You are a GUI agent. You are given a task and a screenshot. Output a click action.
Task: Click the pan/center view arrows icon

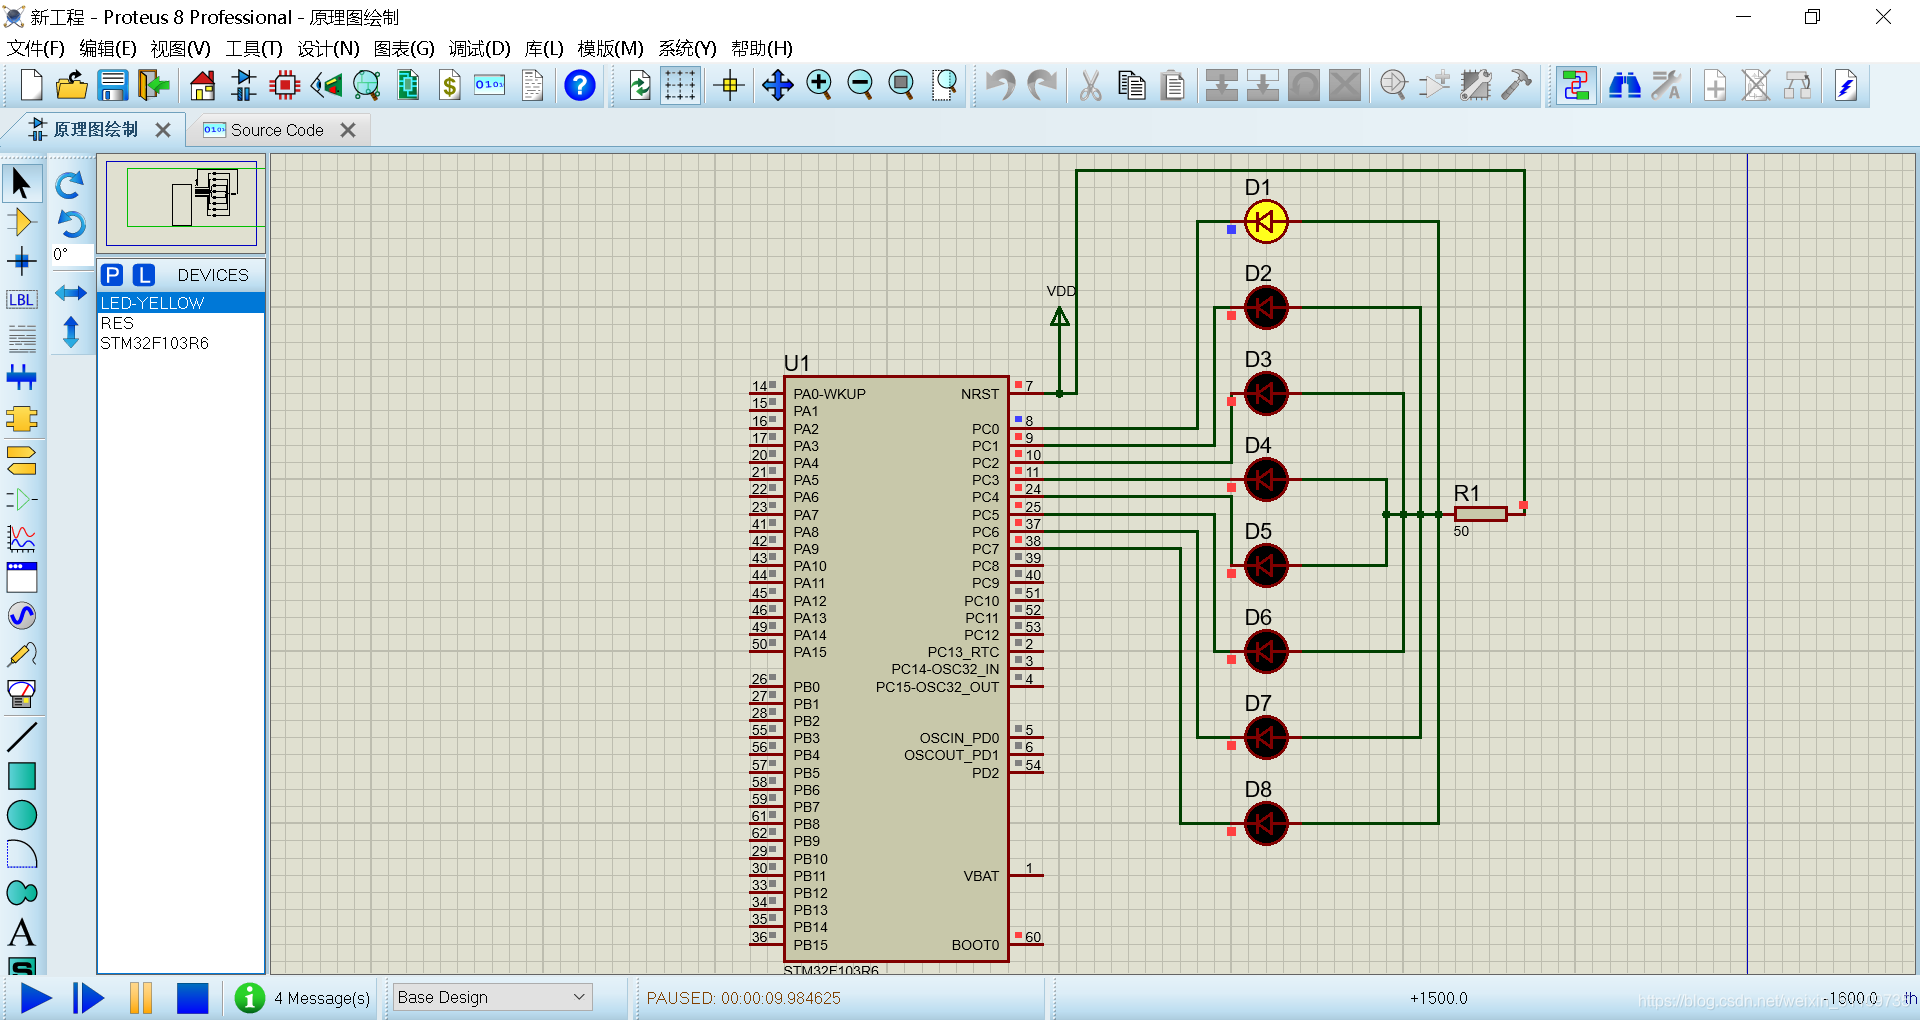pos(777,86)
